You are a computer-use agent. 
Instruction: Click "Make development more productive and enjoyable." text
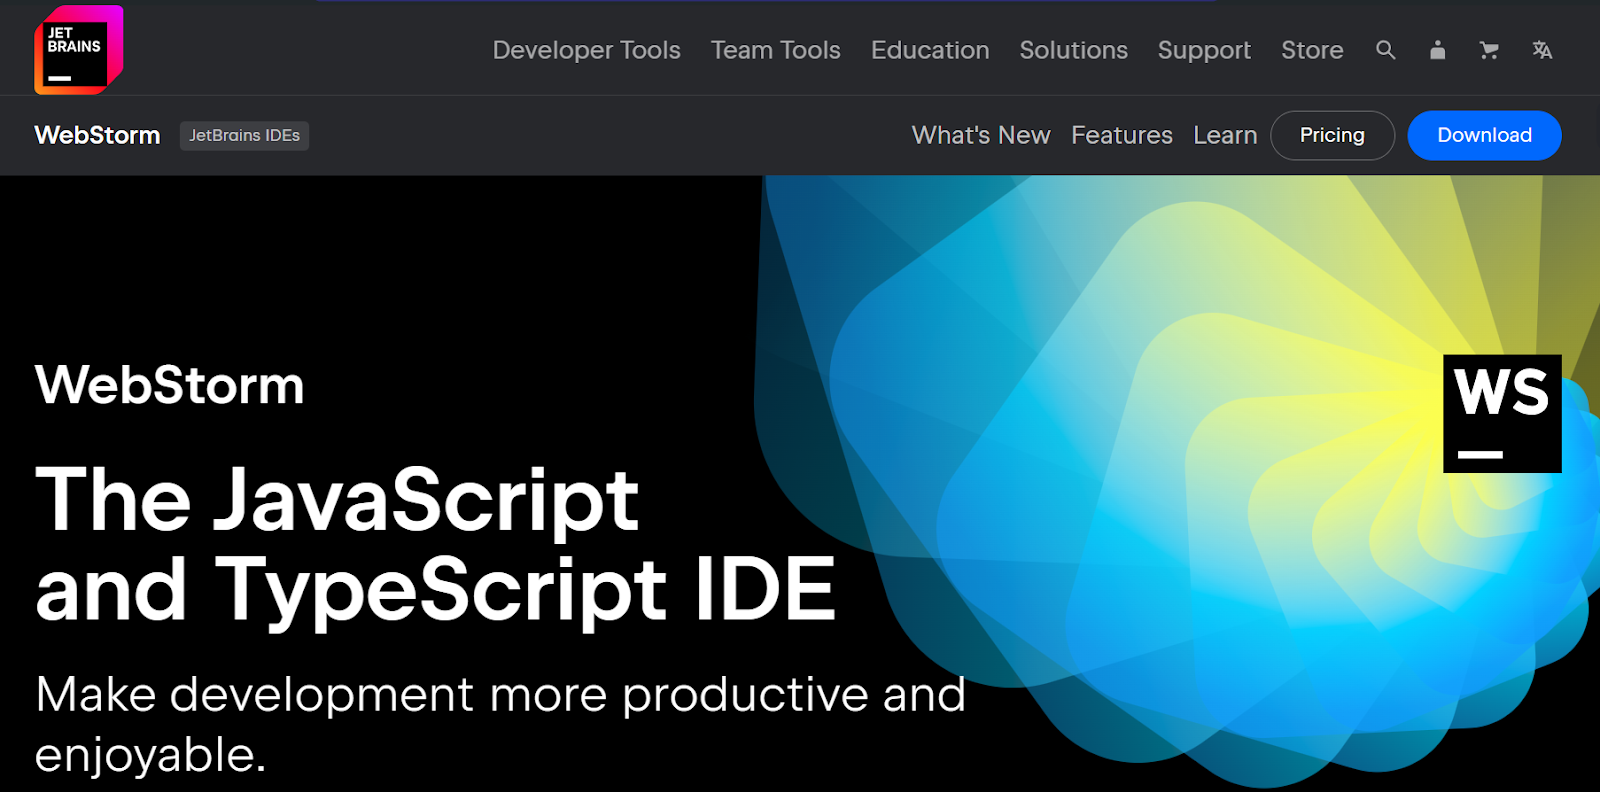pyautogui.click(x=500, y=724)
